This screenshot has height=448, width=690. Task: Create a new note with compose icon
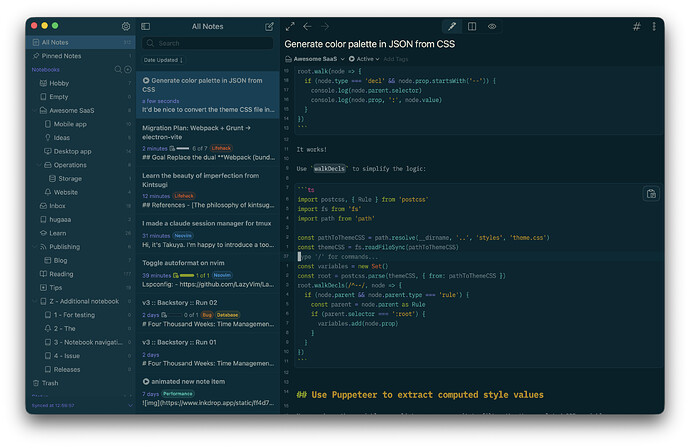[269, 26]
